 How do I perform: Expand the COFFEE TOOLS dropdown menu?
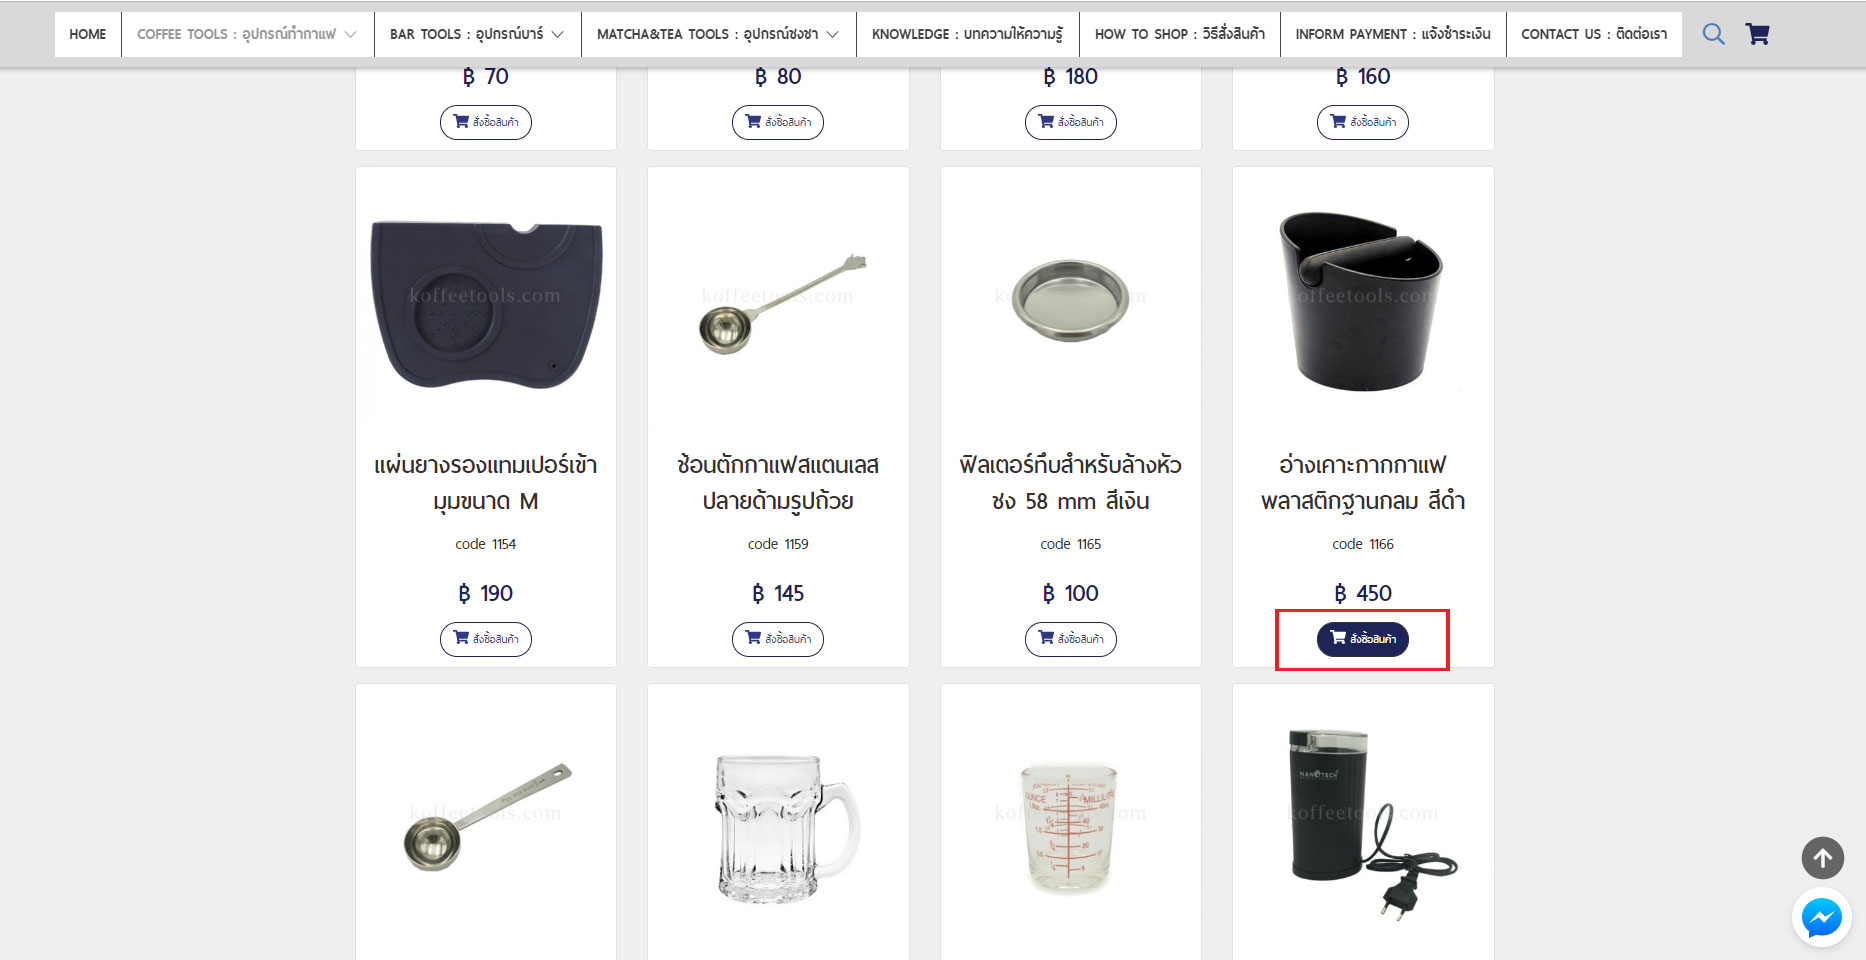click(x=247, y=34)
